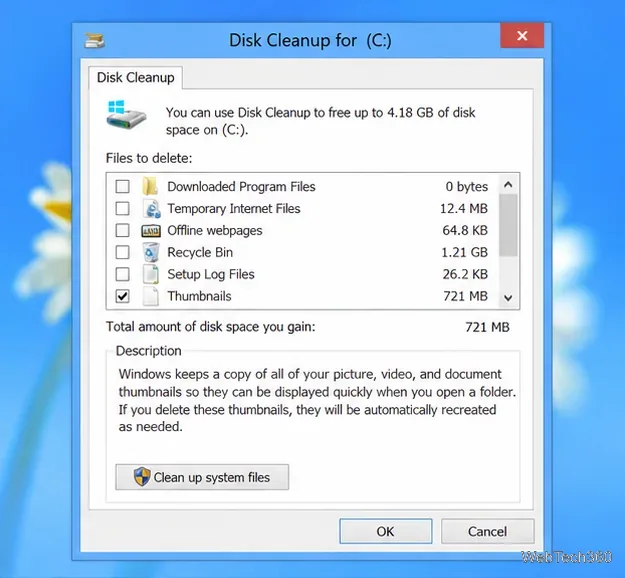Viewport: 625px width, 578px height.
Task: Click the 'Disk Cleanup for (C:)' window title
Action: (310, 41)
